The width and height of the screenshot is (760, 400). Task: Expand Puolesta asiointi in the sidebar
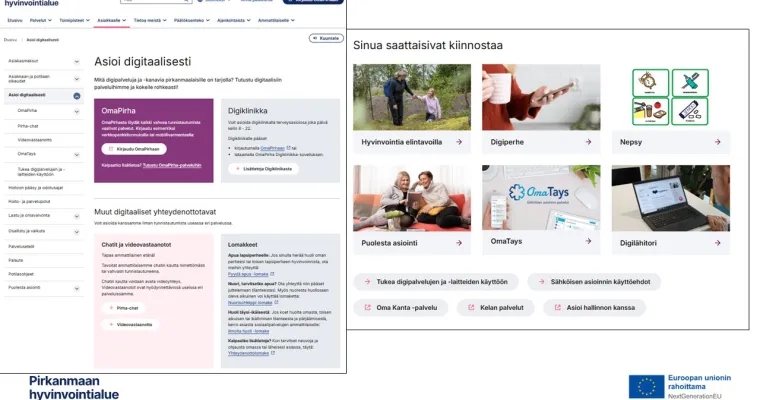click(x=77, y=288)
